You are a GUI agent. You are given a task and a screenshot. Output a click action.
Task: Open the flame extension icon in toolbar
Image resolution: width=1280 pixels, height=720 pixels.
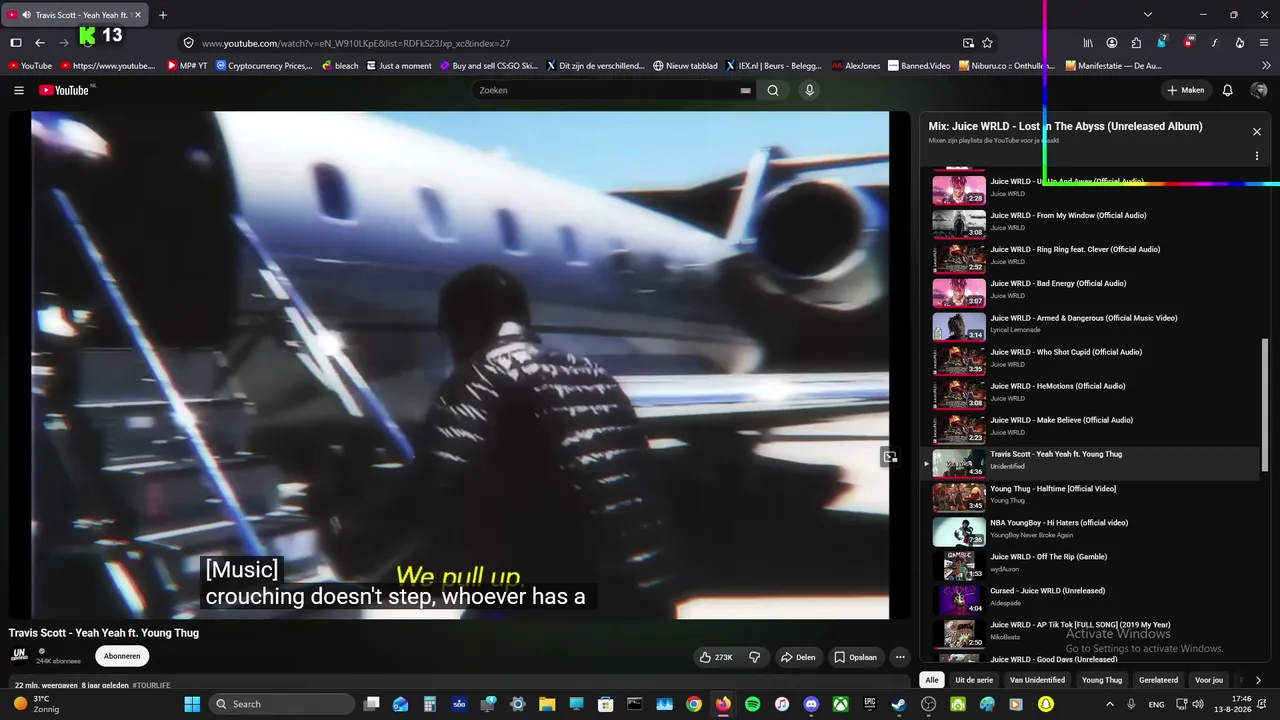pos(1240,43)
